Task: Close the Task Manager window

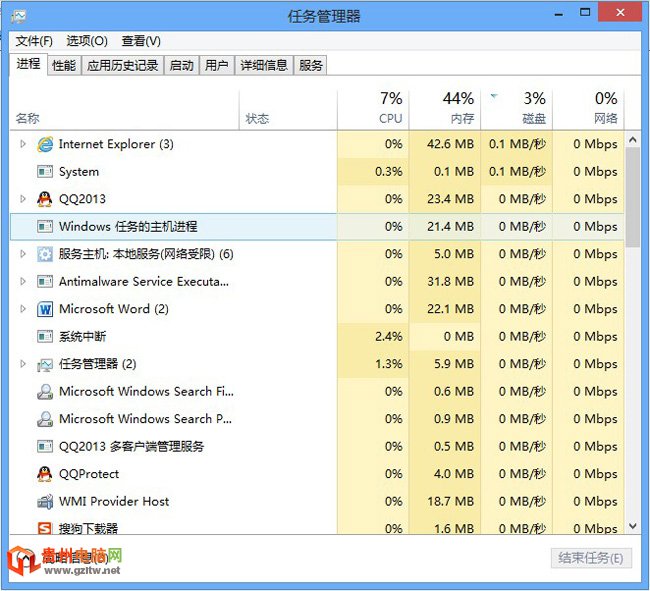Action: point(620,12)
